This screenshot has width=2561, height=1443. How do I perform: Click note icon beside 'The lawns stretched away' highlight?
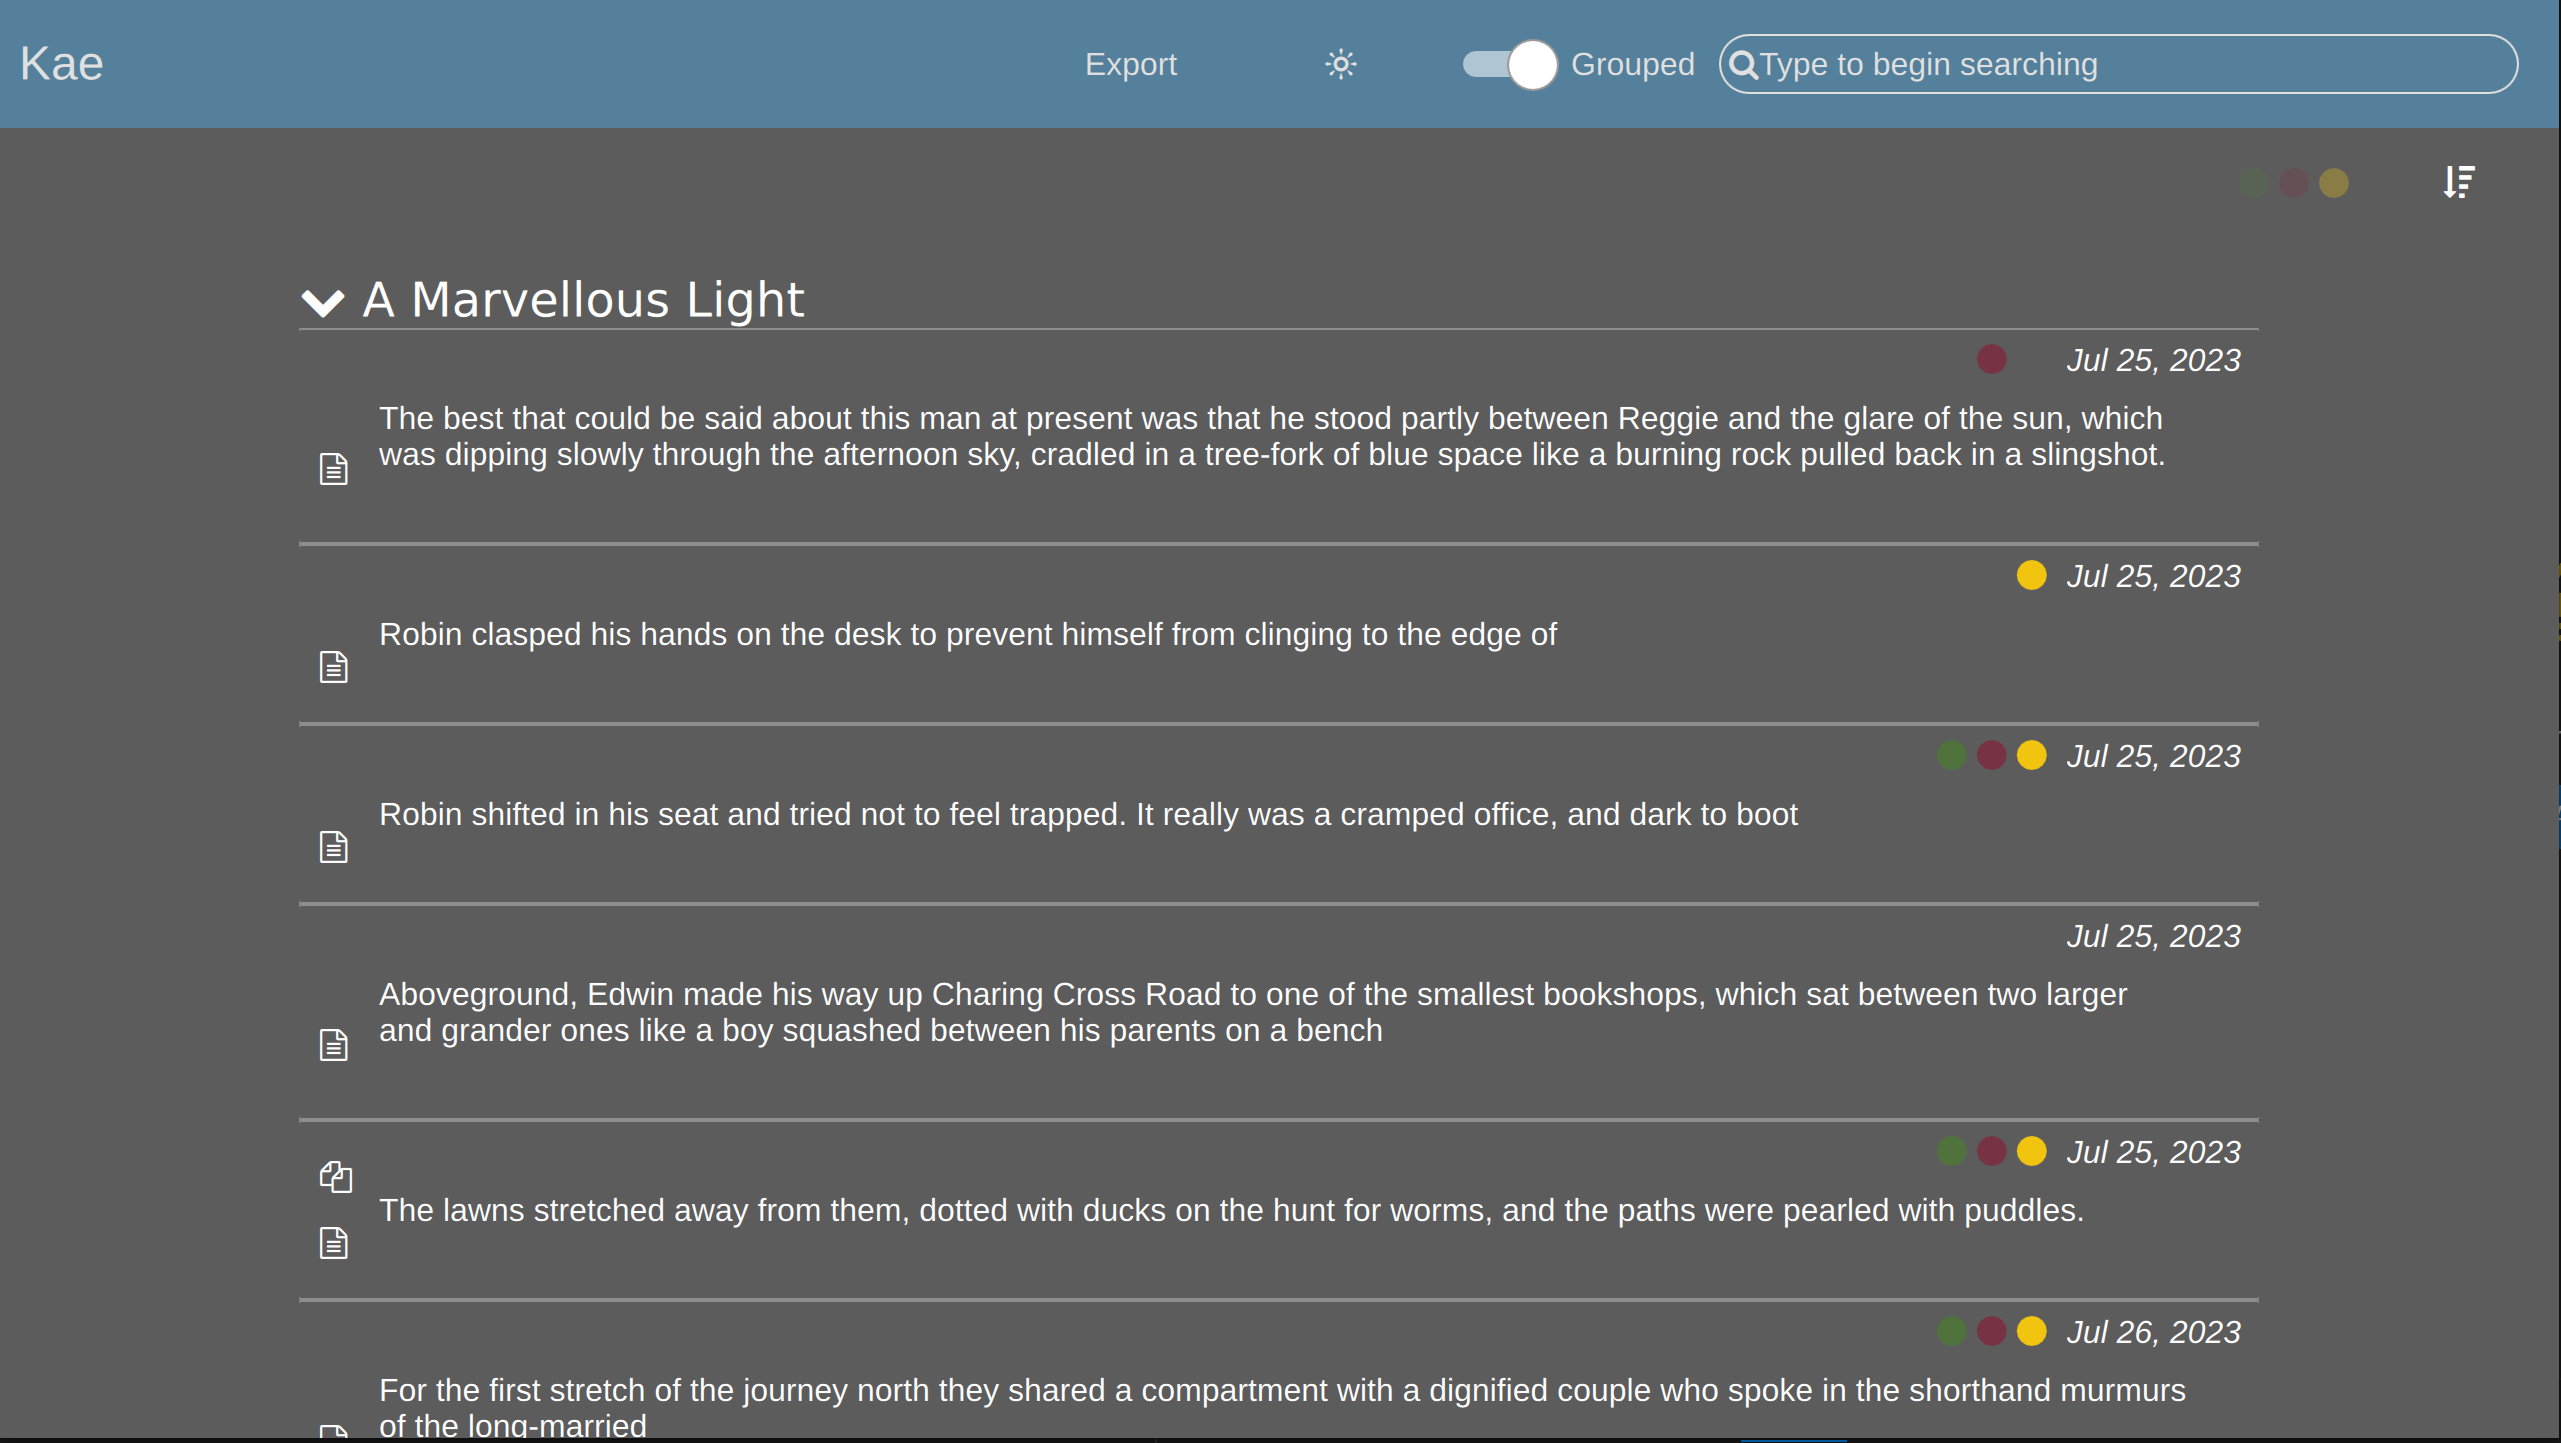pos(333,1242)
